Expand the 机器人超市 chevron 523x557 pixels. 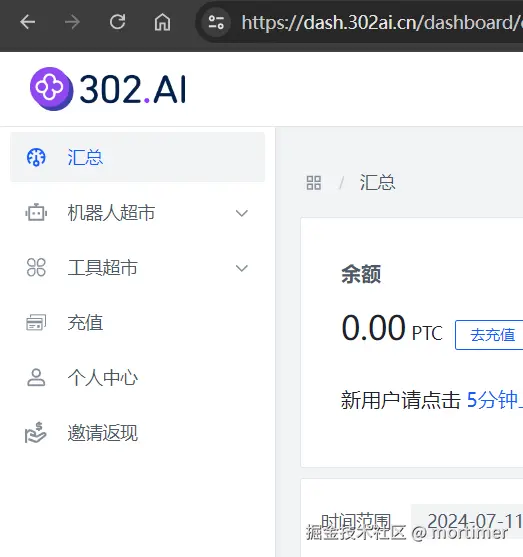tap(242, 213)
